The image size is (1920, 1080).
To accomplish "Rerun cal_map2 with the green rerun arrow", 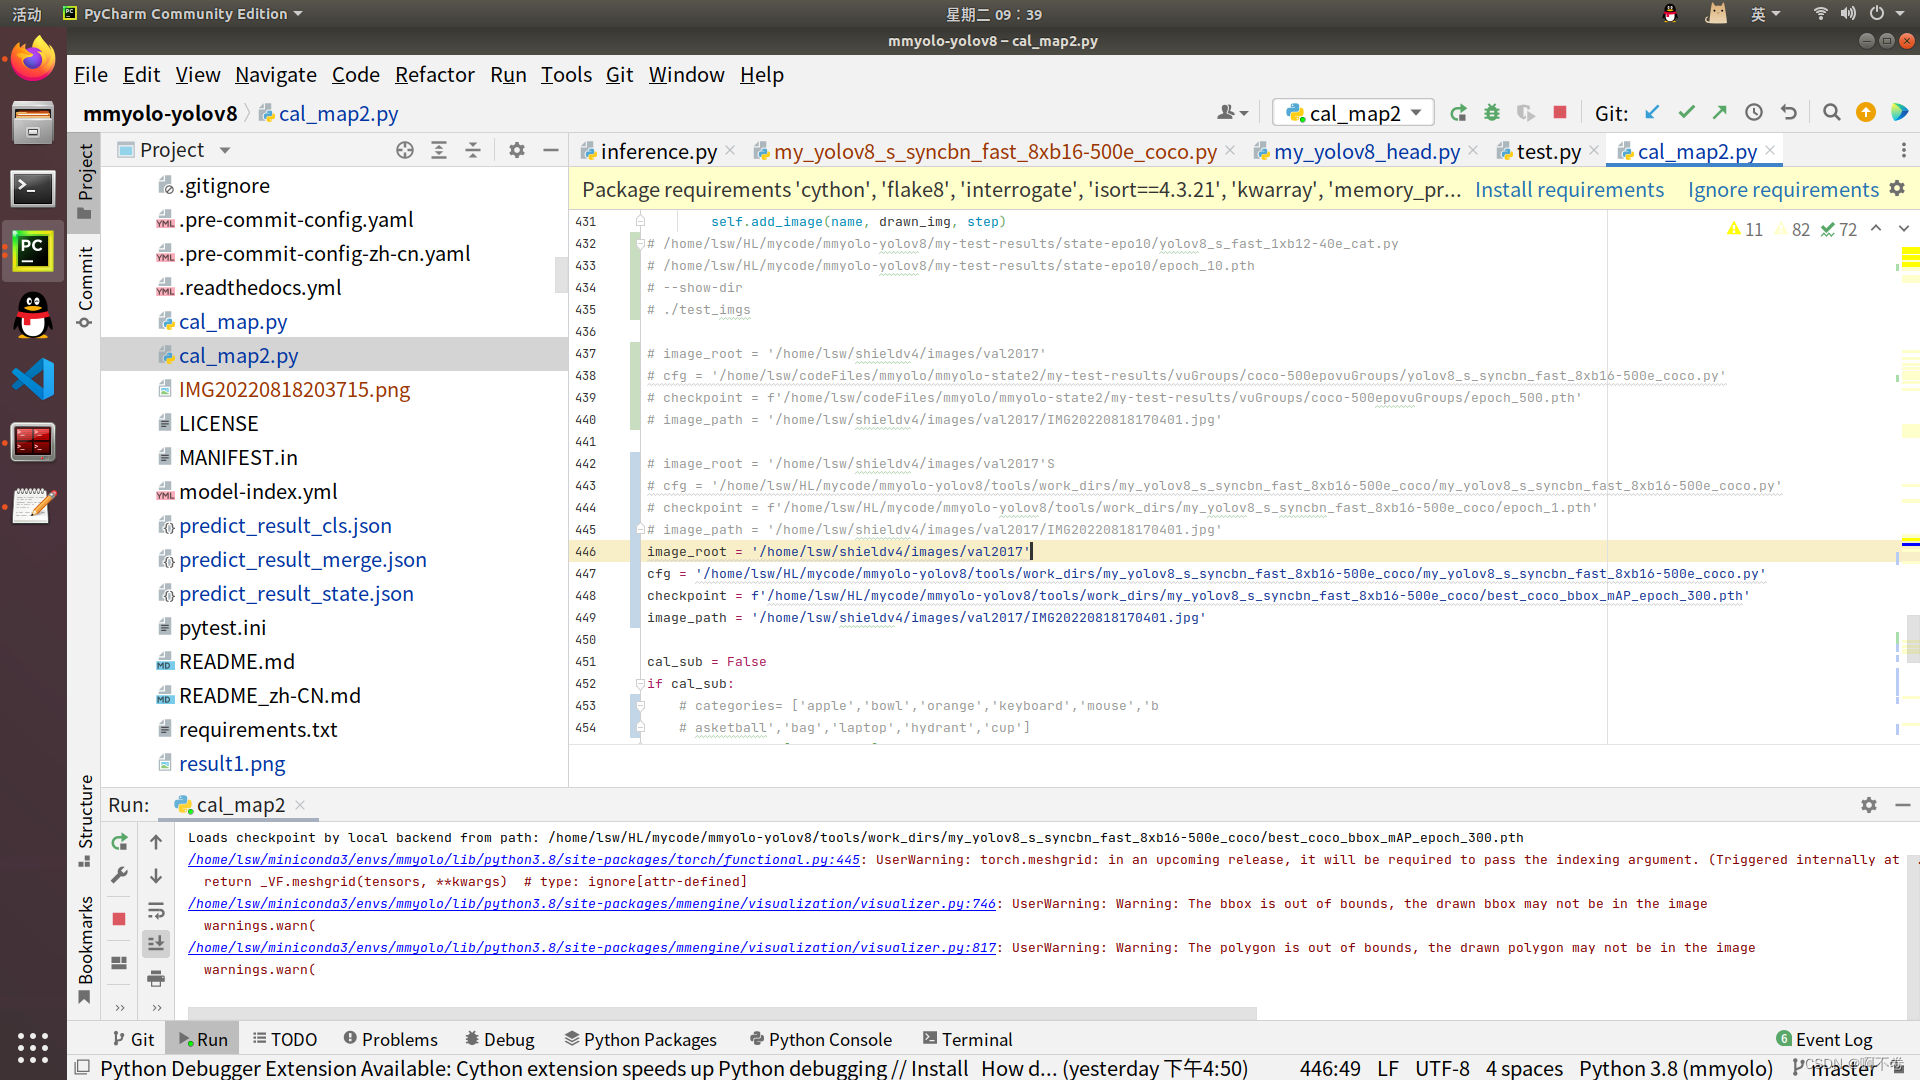I will [x=1458, y=112].
